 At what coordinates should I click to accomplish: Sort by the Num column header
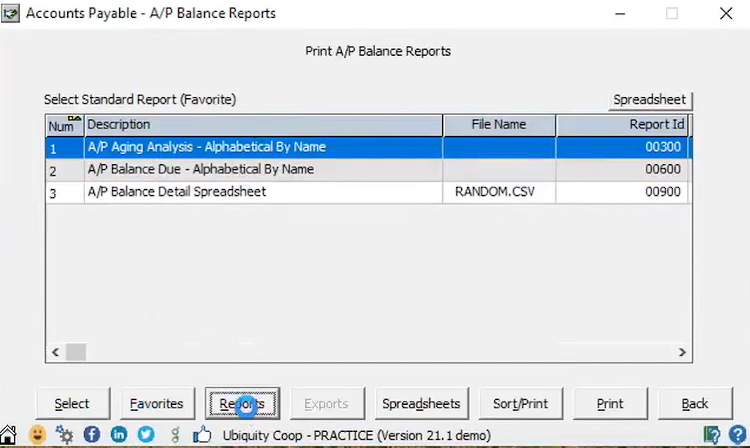tap(65, 125)
